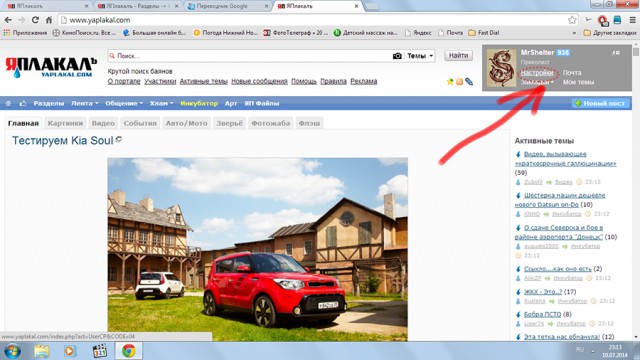Open Приложения apps bookmark
This screenshot has width=640, height=360.
pyautogui.click(x=25, y=33)
